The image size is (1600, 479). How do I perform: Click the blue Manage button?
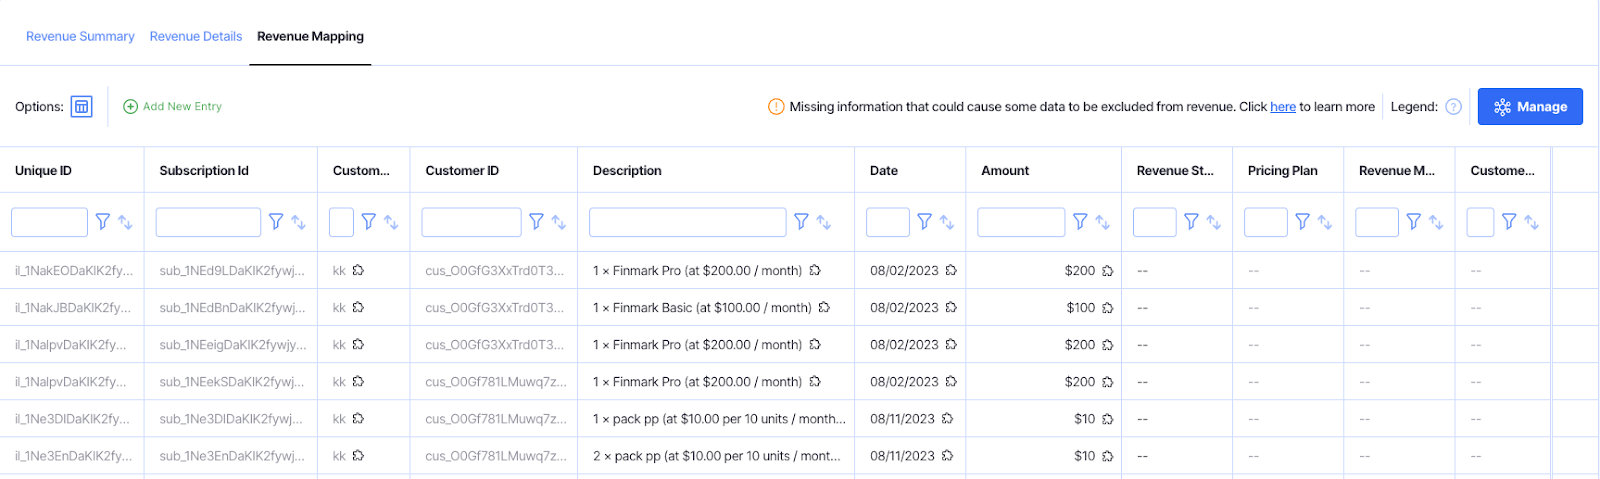point(1530,107)
